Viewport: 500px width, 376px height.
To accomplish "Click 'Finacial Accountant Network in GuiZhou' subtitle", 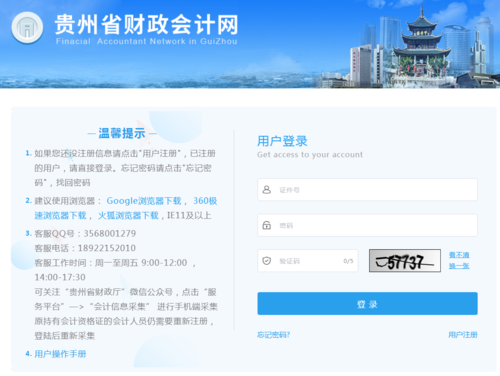I will click(x=147, y=41).
